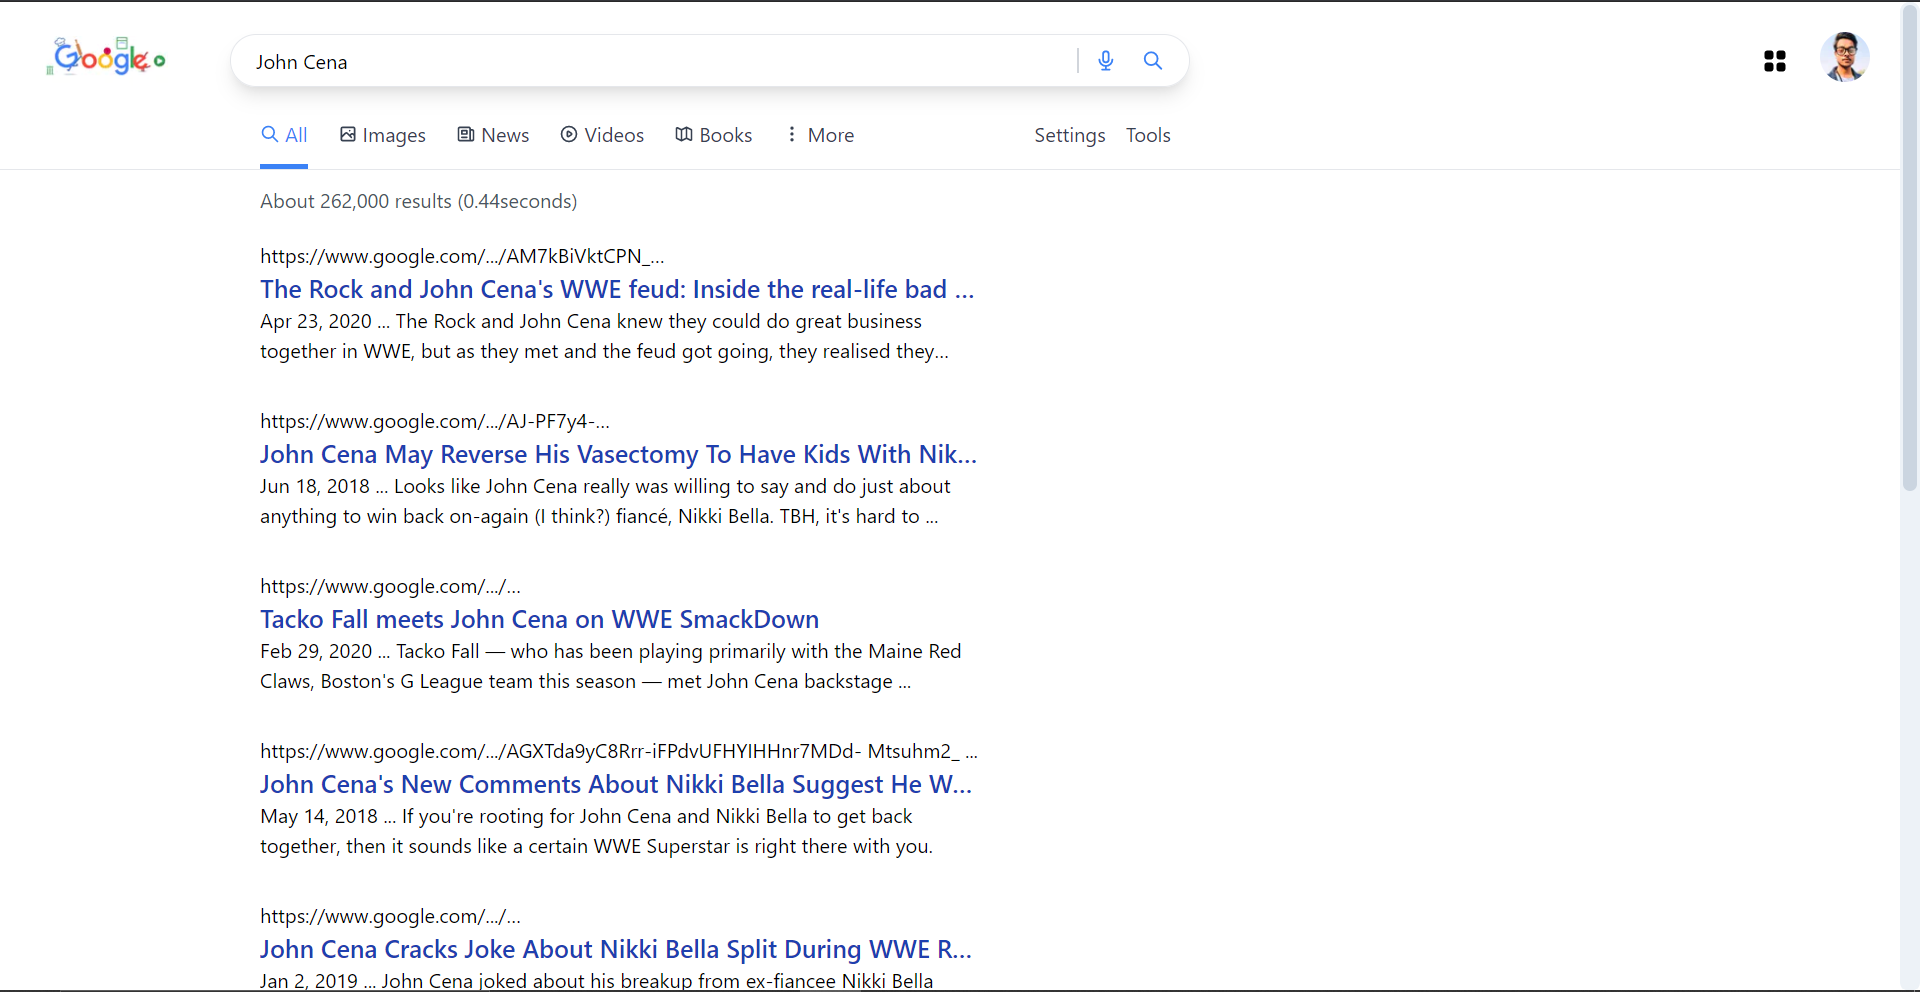Open the search Tools option
The height and width of the screenshot is (992, 1920).
[1148, 135]
